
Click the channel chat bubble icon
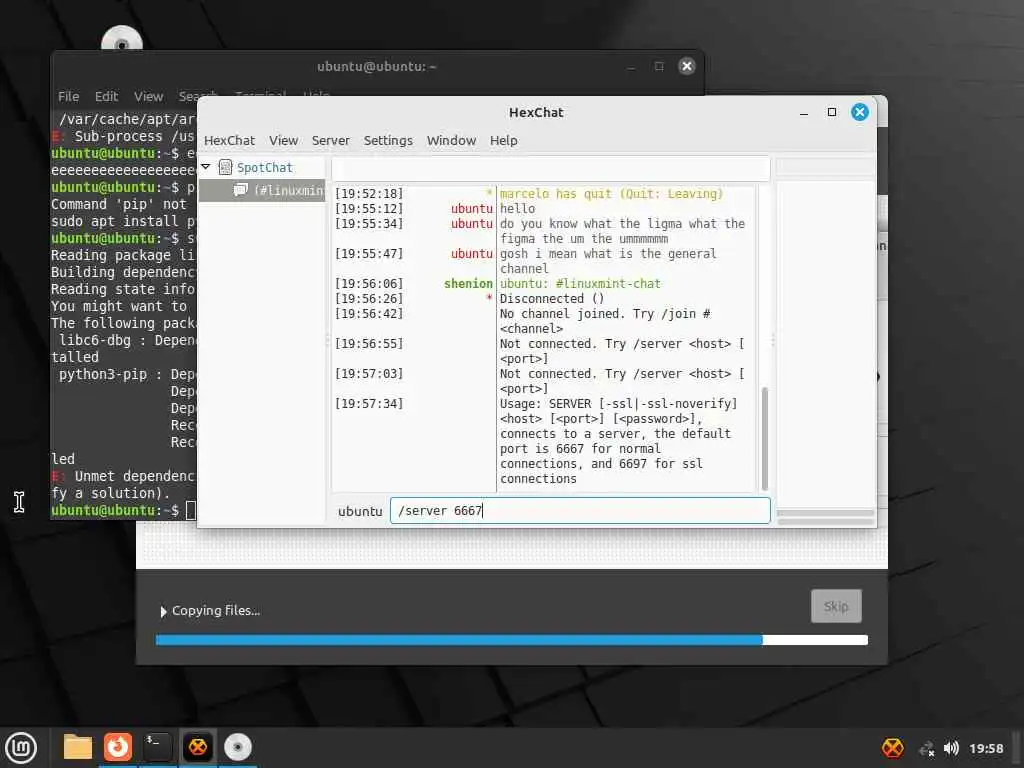click(240, 190)
